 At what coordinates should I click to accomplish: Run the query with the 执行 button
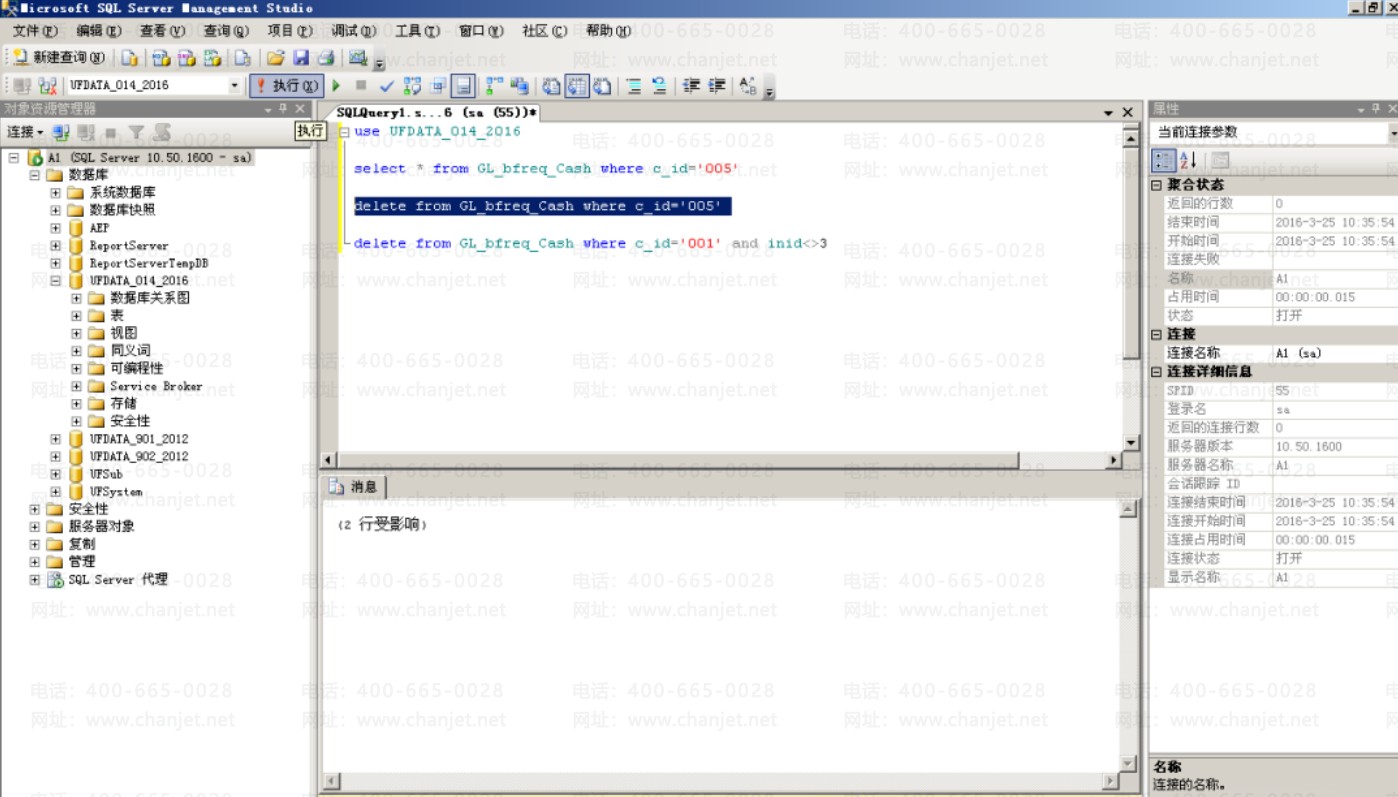287,86
